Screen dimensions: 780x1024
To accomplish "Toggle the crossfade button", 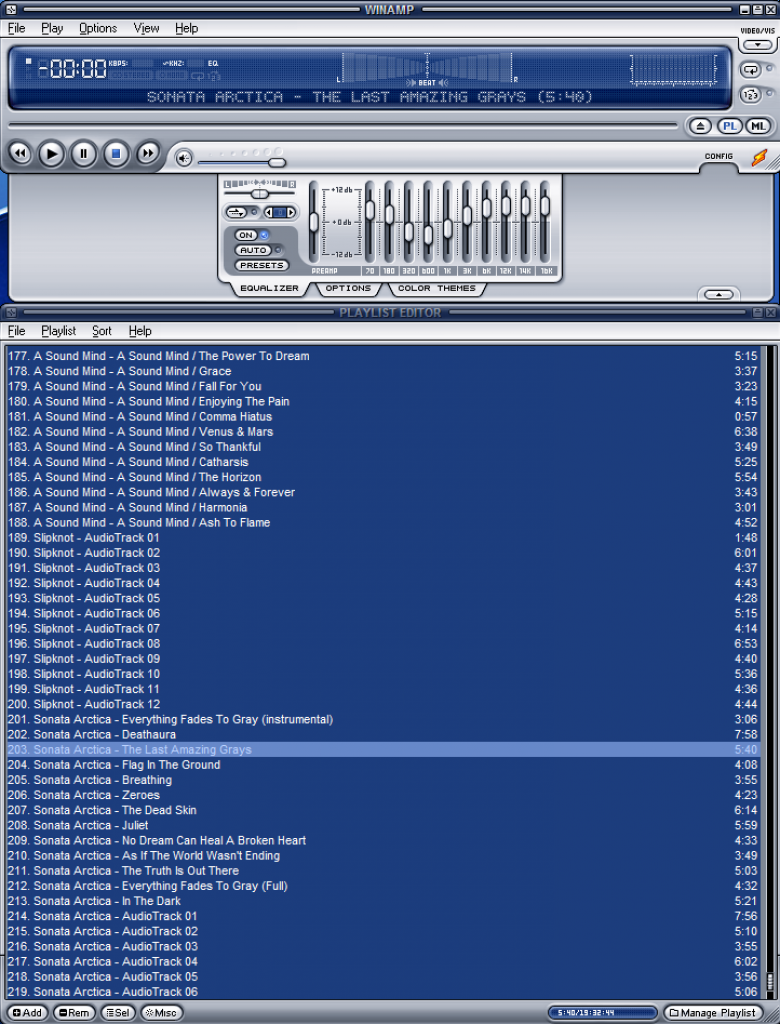I will 236,212.
